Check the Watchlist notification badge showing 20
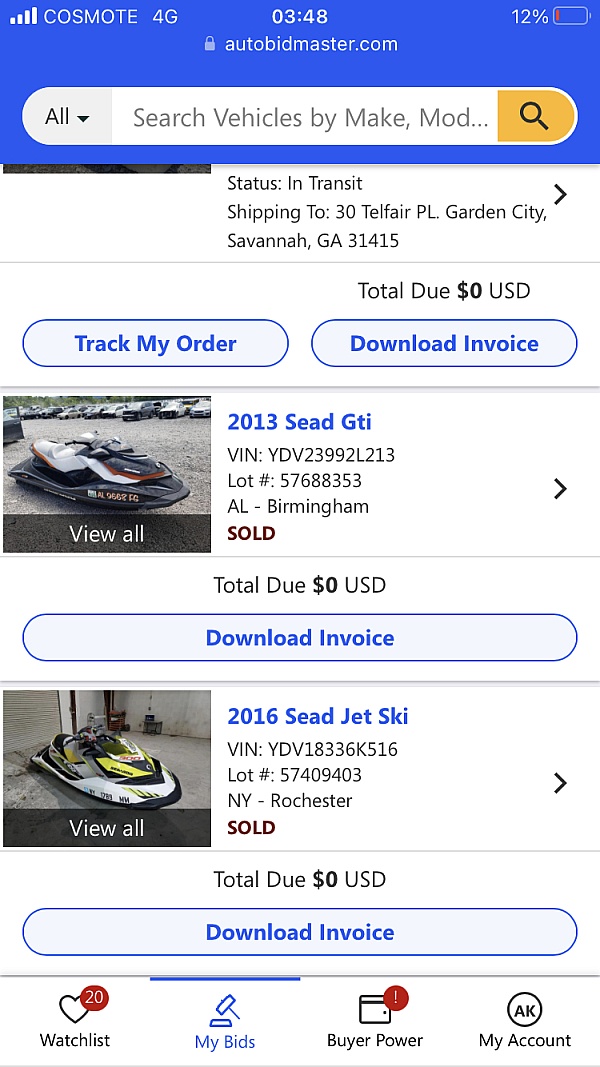The image size is (600, 1067). pos(94,997)
